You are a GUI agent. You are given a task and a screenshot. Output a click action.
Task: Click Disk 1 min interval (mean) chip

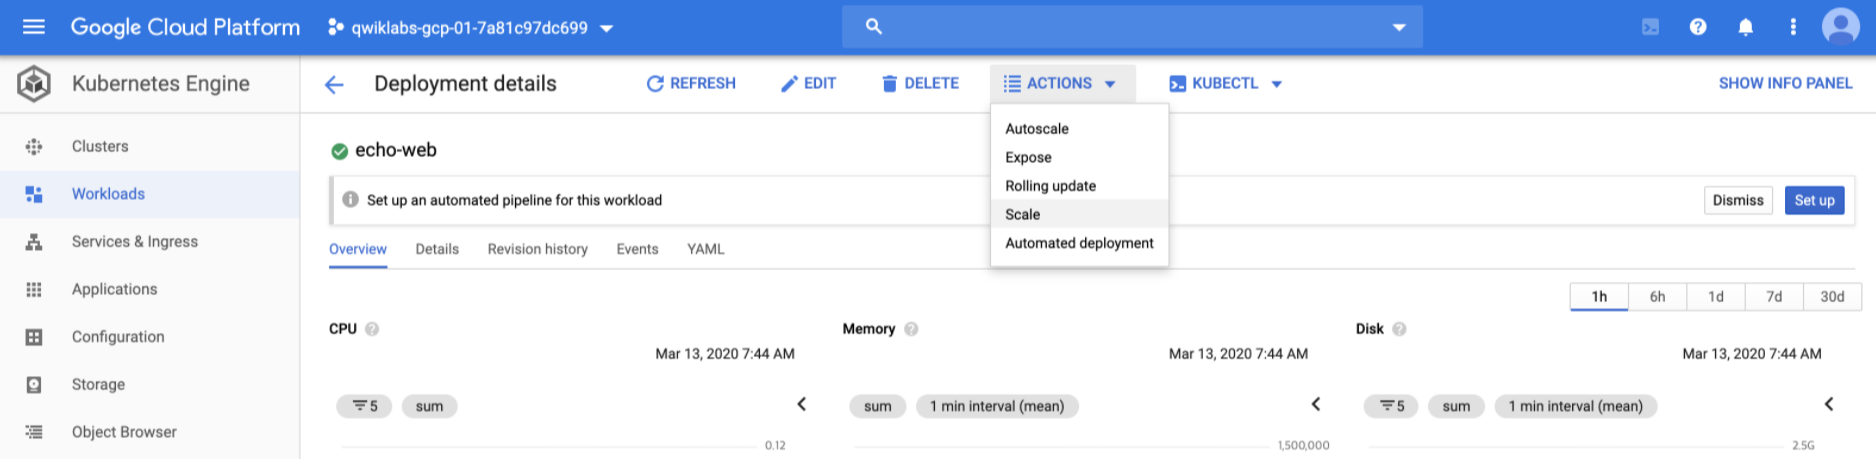[1575, 406]
